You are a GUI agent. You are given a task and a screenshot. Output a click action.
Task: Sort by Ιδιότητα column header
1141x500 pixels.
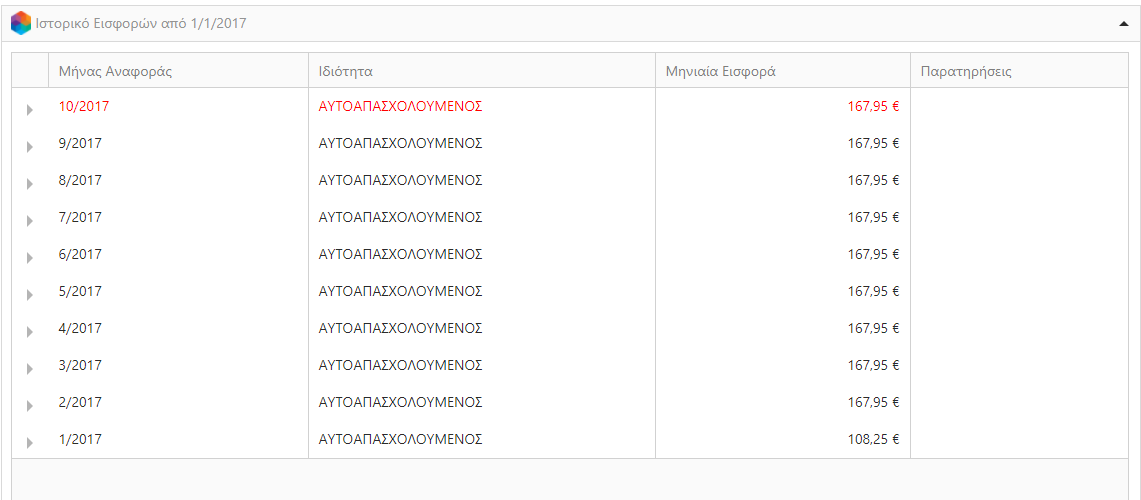(482, 71)
